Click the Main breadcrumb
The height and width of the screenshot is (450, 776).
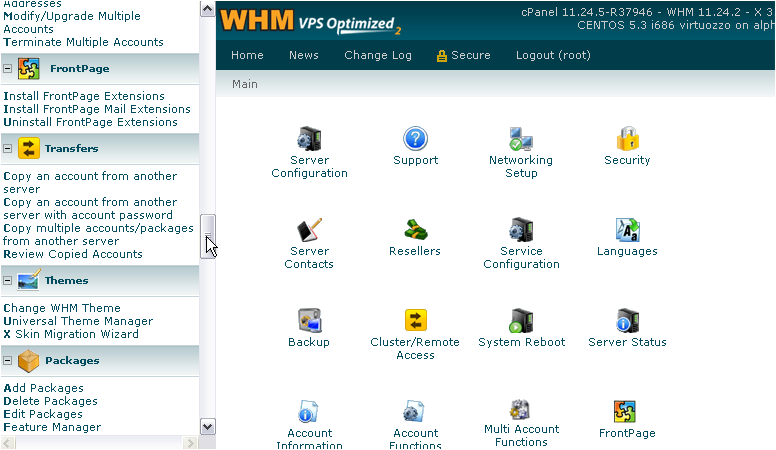click(x=245, y=84)
